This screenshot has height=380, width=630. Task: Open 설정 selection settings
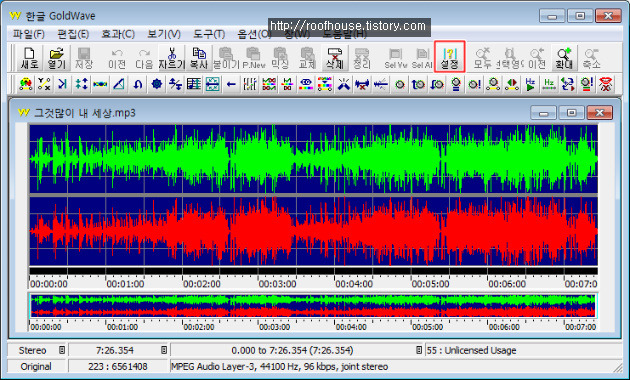(450, 57)
